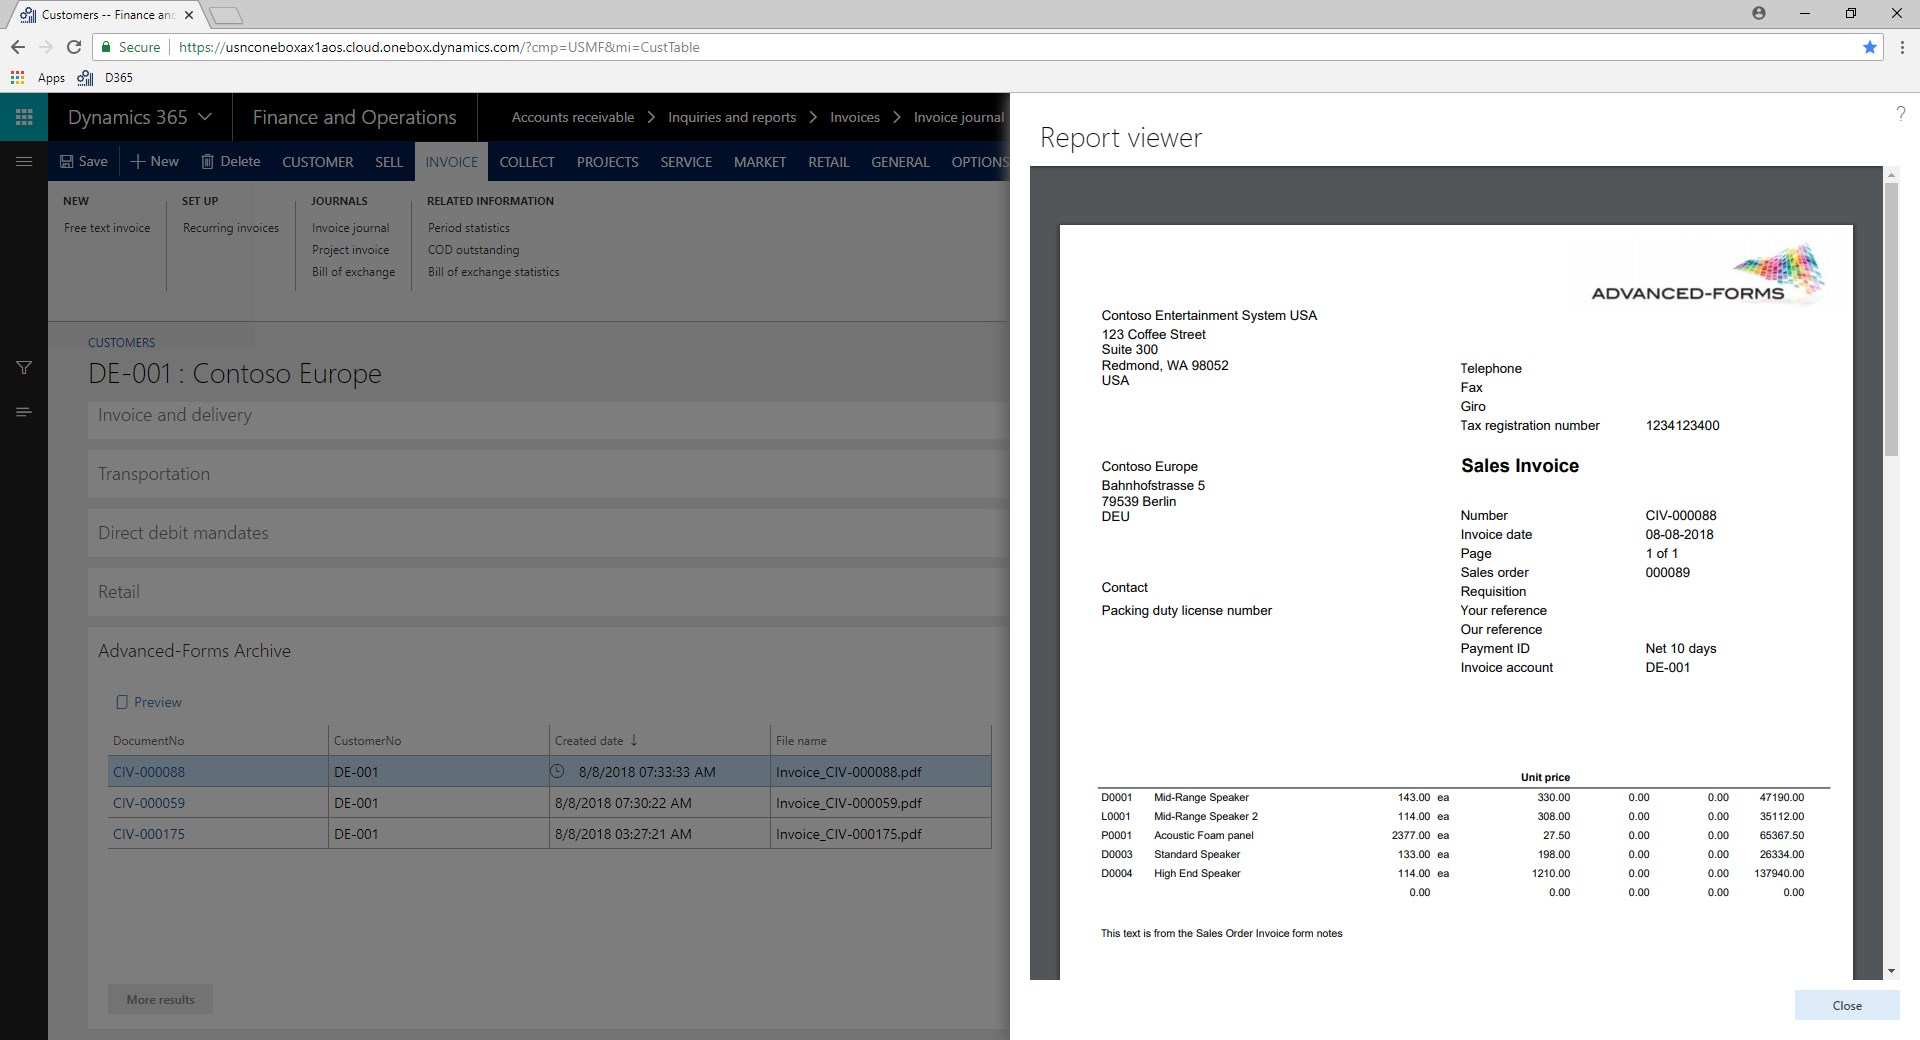This screenshot has width=1920, height=1040.
Task: Reload the page in browser
Action: coord(73,47)
